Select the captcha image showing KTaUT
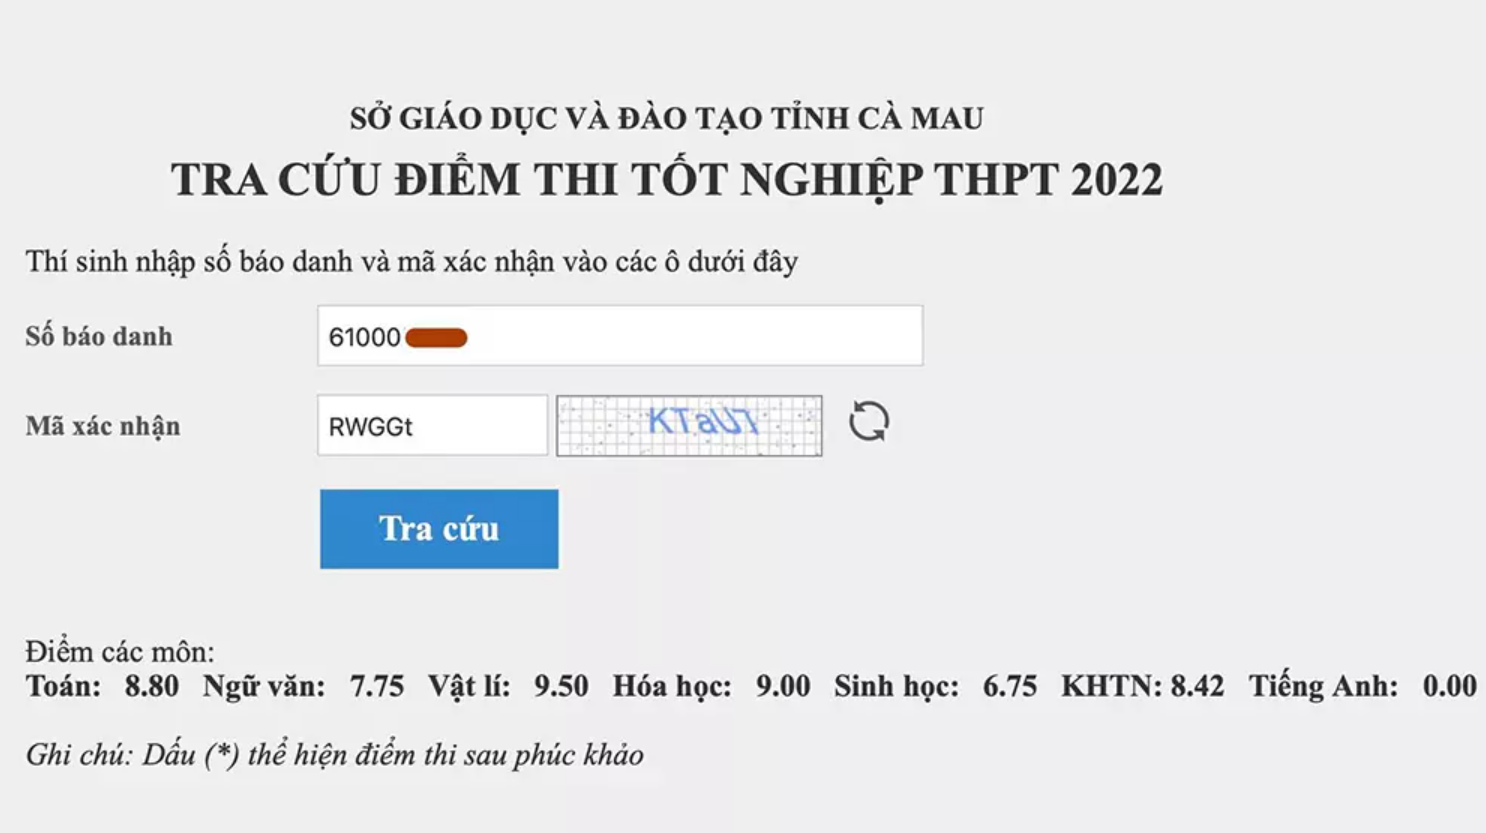The height and width of the screenshot is (833, 1486). 689,424
